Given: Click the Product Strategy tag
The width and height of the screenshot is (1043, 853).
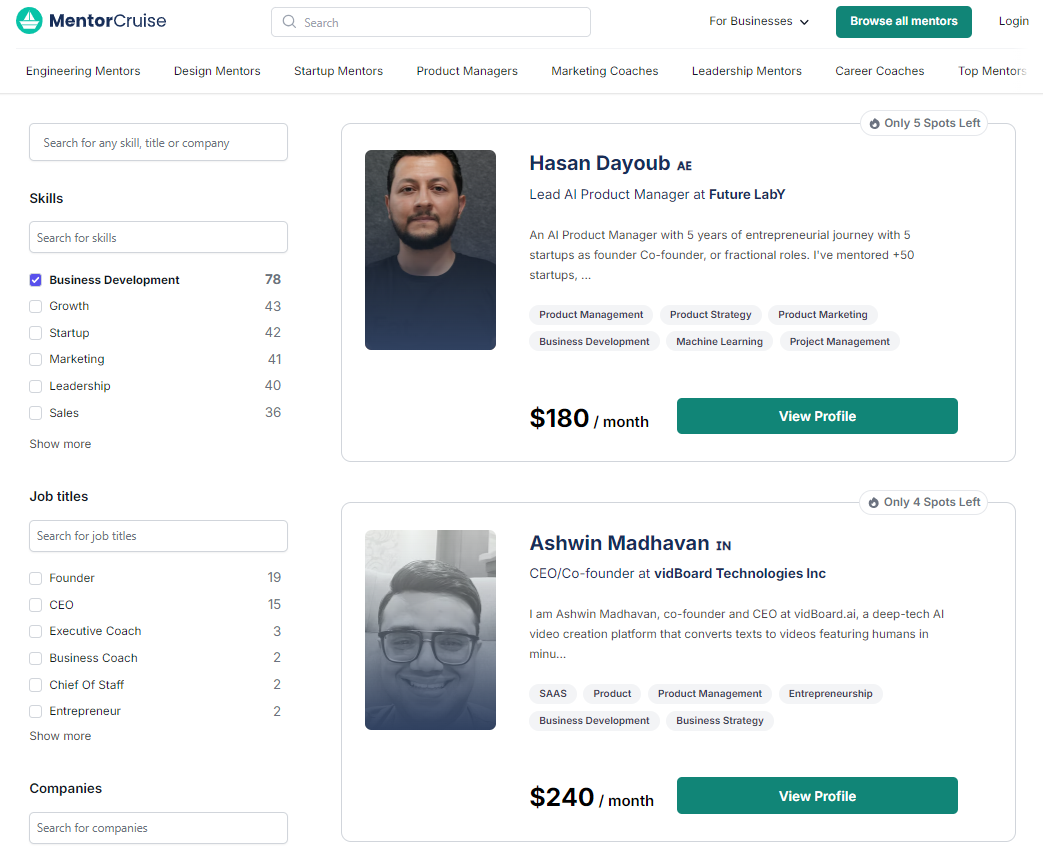Looking at the screenshot, I should coord(710,315).
